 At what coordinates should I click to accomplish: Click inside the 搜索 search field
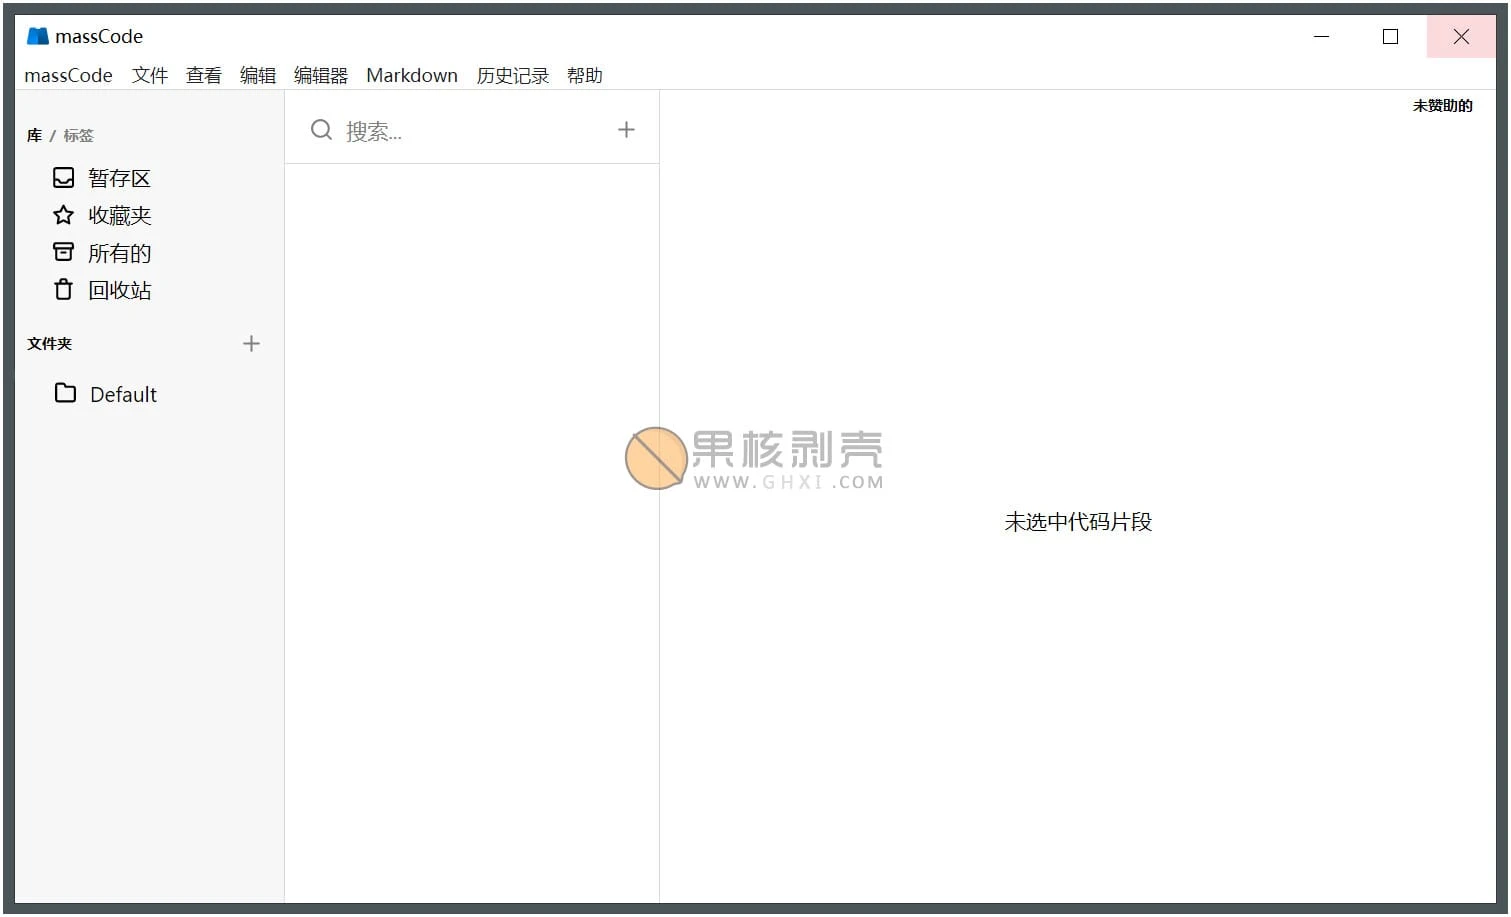tap(400, 130)
